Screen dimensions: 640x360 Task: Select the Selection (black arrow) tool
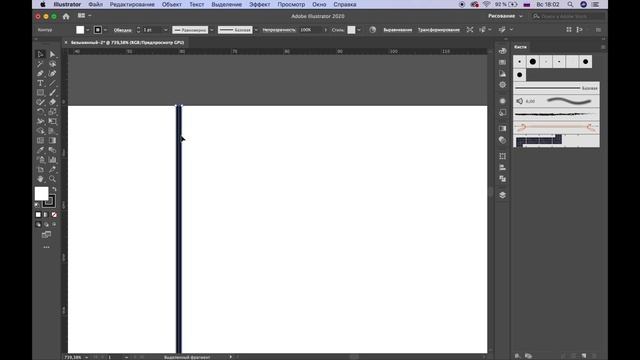40,54
